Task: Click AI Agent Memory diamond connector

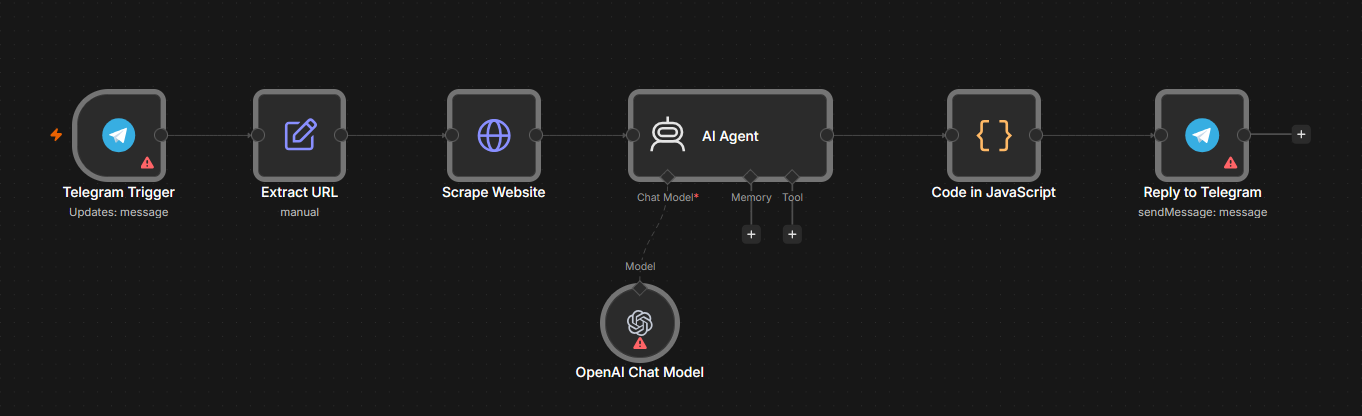Action: tap(751, 178)
